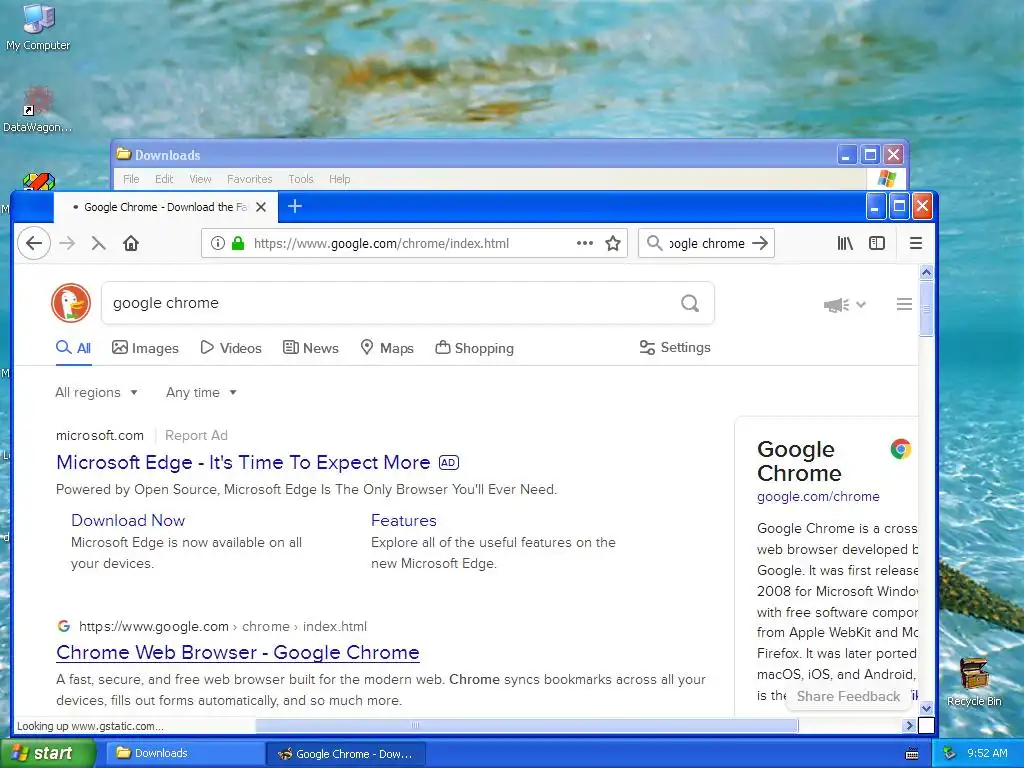
Task: Click the magnifier icon in browser search box
Action: pyautogui.click(x=654, y=244)
